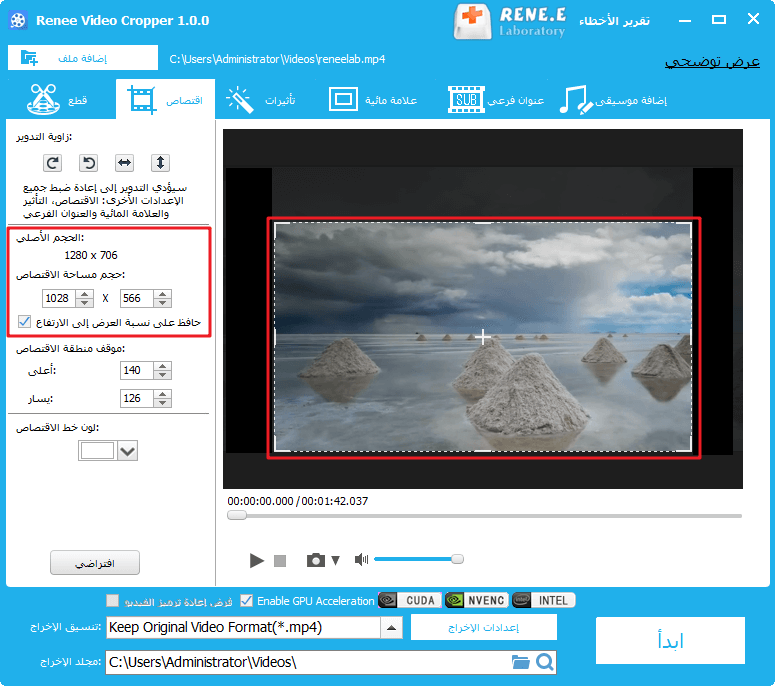
Task: Decrease crop width with the down arrow
Action: (85, 302)
